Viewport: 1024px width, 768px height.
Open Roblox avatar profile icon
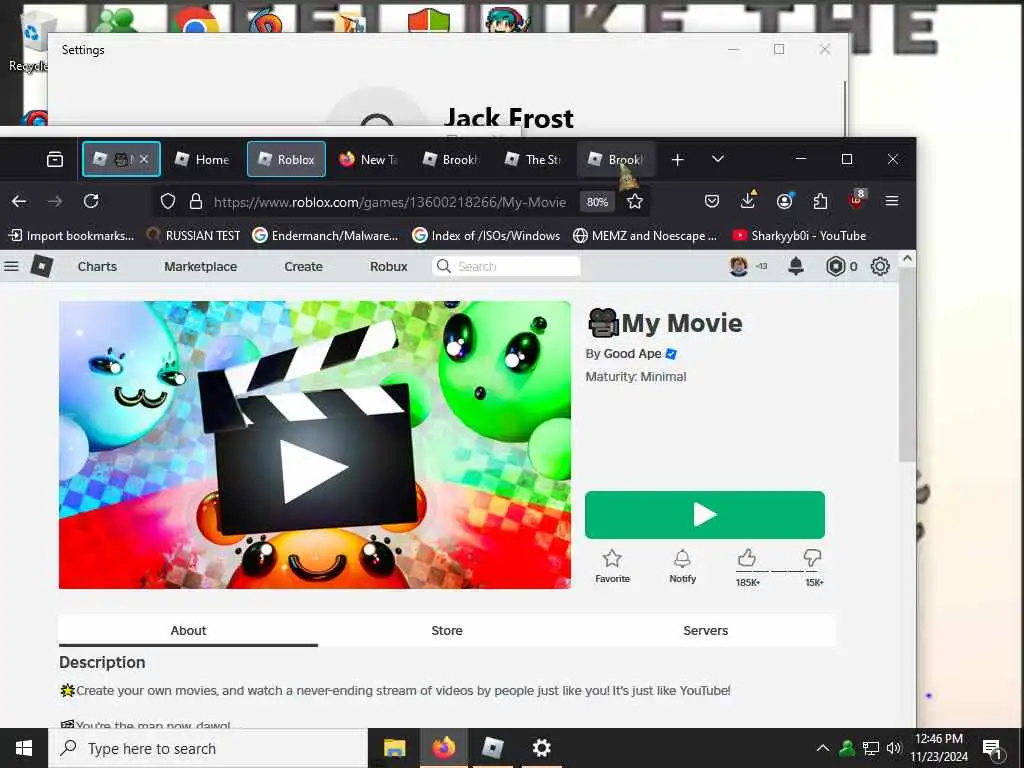(x=739, y=266)
